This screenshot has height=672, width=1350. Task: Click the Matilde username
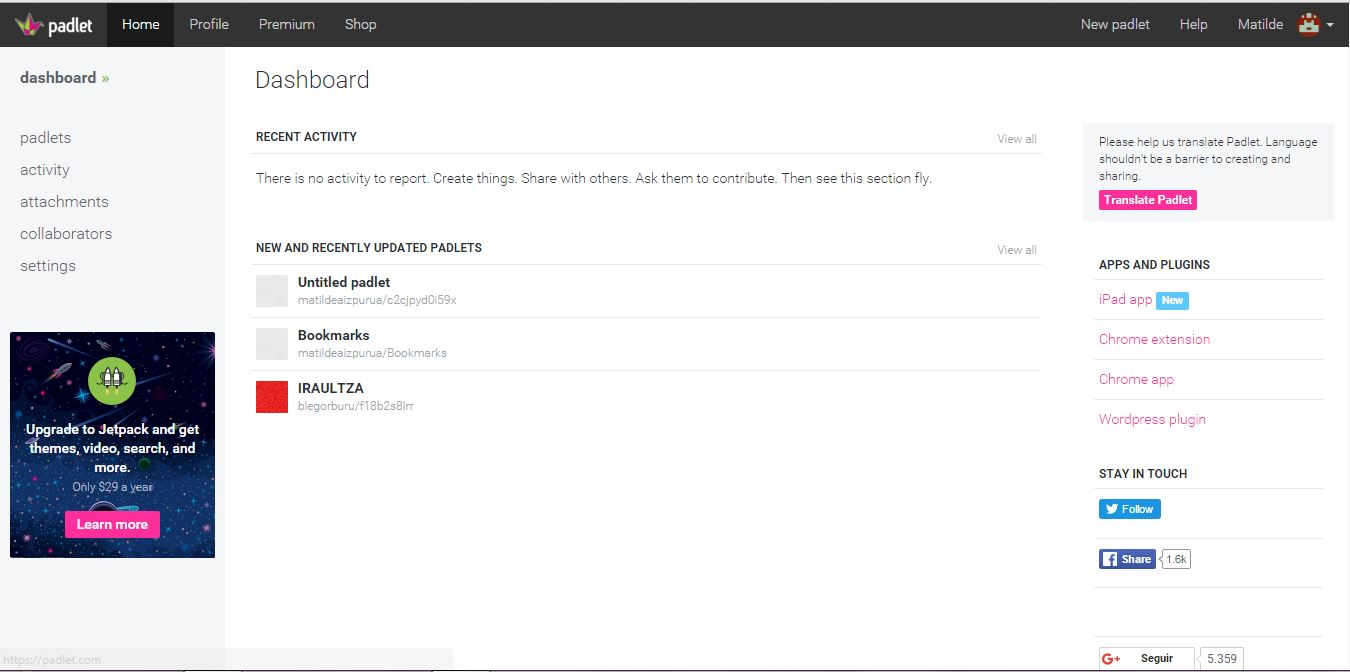tap(1260, 24)
